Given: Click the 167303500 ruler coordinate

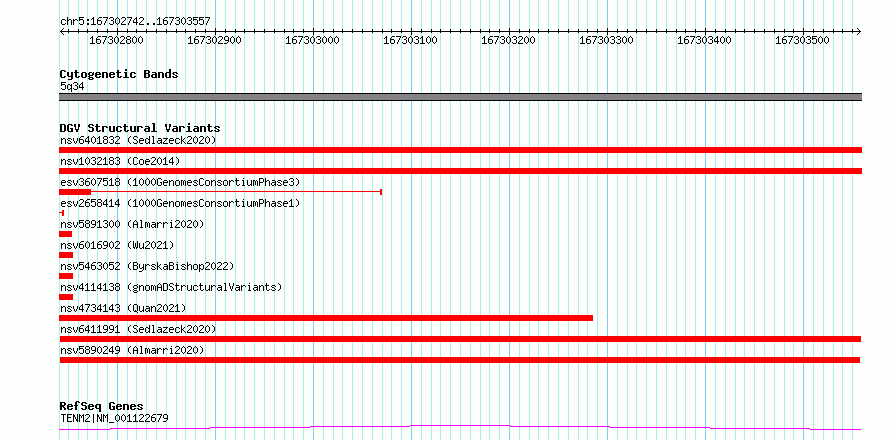Looking at the screenshot, I should coord(802,41).
